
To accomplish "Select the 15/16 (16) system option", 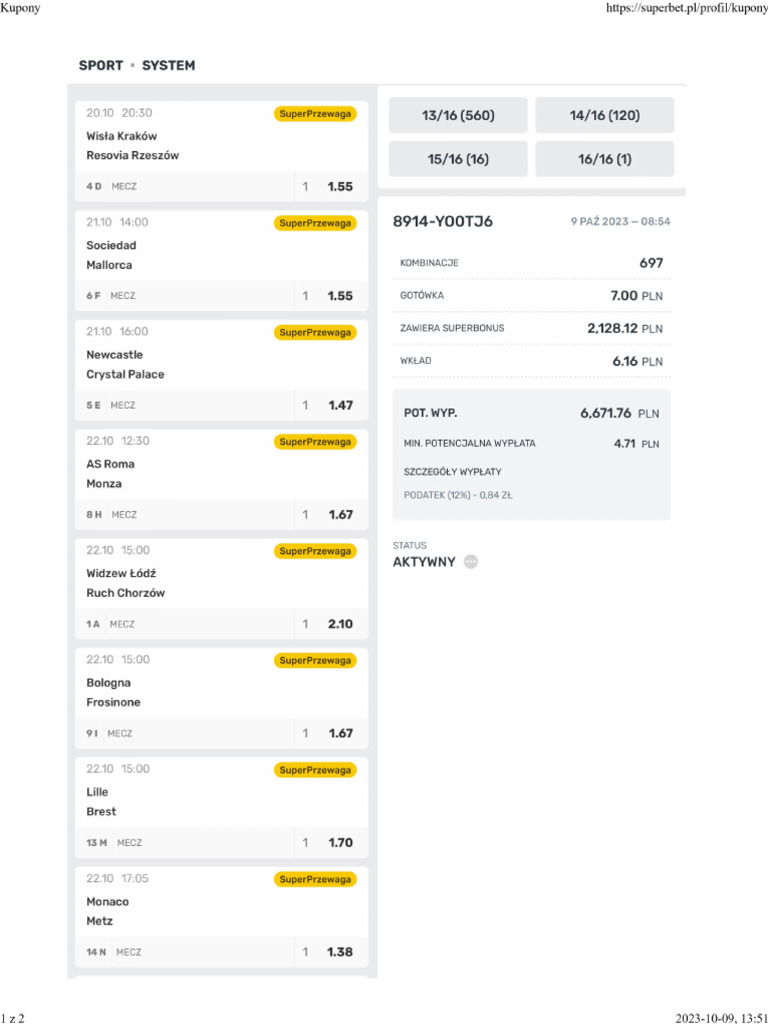I will tap(458, 159).
